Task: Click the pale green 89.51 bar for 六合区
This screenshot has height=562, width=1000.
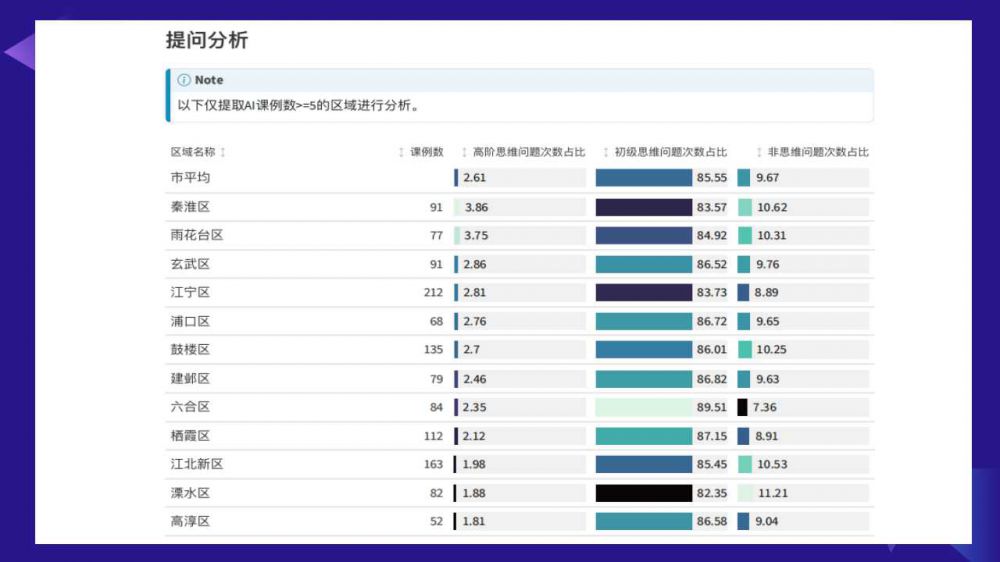Action: [x=643, y=407]
